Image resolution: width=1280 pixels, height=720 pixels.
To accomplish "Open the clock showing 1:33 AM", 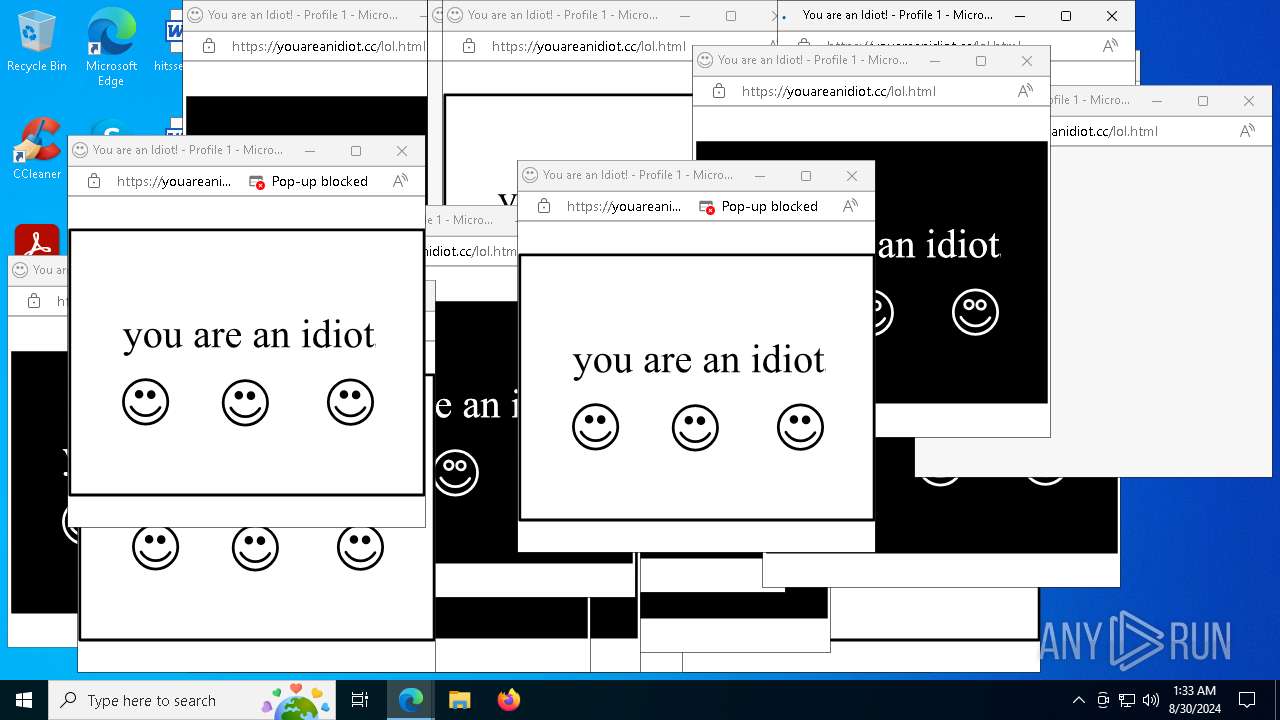I will [1194, 700].
